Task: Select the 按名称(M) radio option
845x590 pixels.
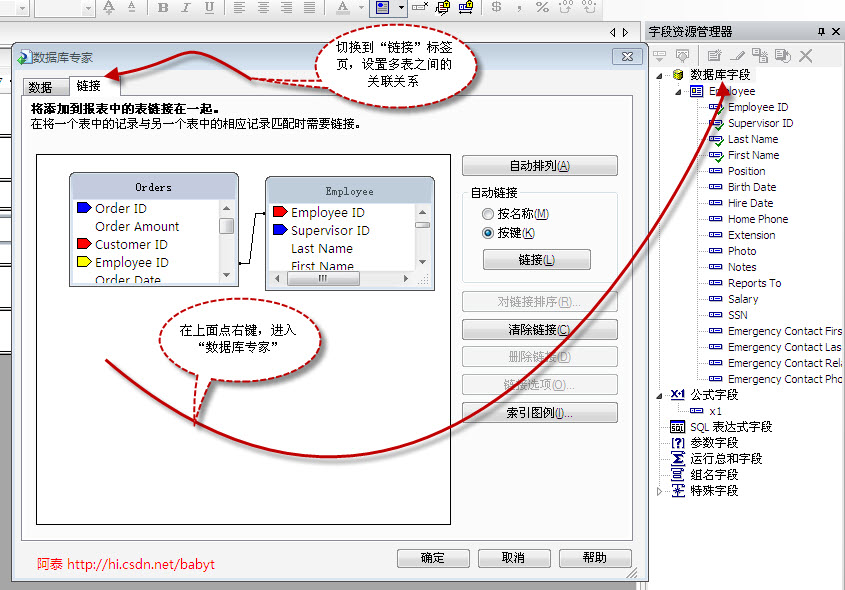Action: (515, 214)
